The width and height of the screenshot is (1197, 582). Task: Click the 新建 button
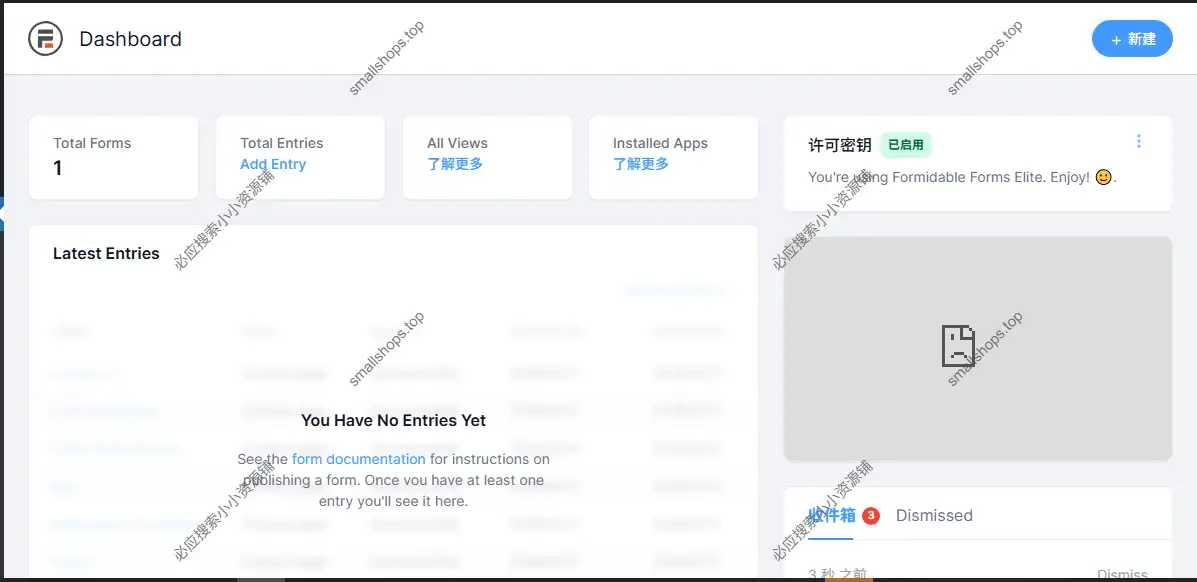pyautogui.click(x=1132, y=39)
